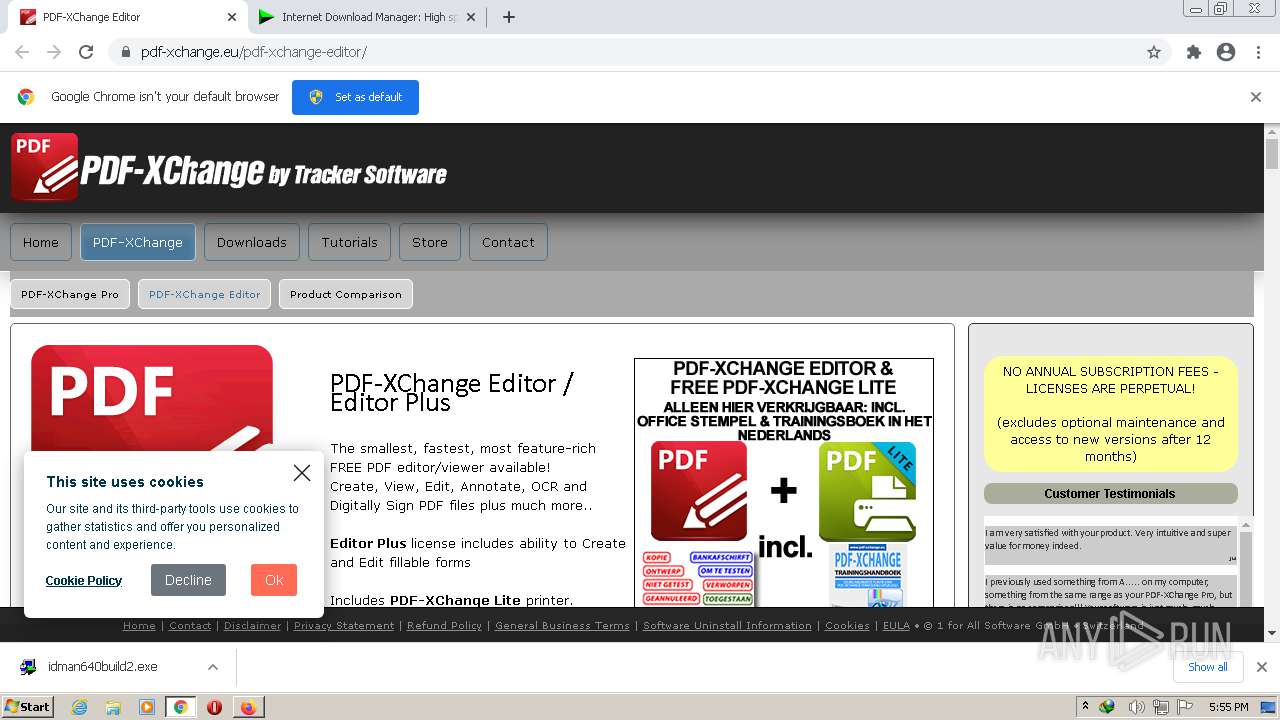Select the PDF-XChange Pro sub-tab

(70, 294)
